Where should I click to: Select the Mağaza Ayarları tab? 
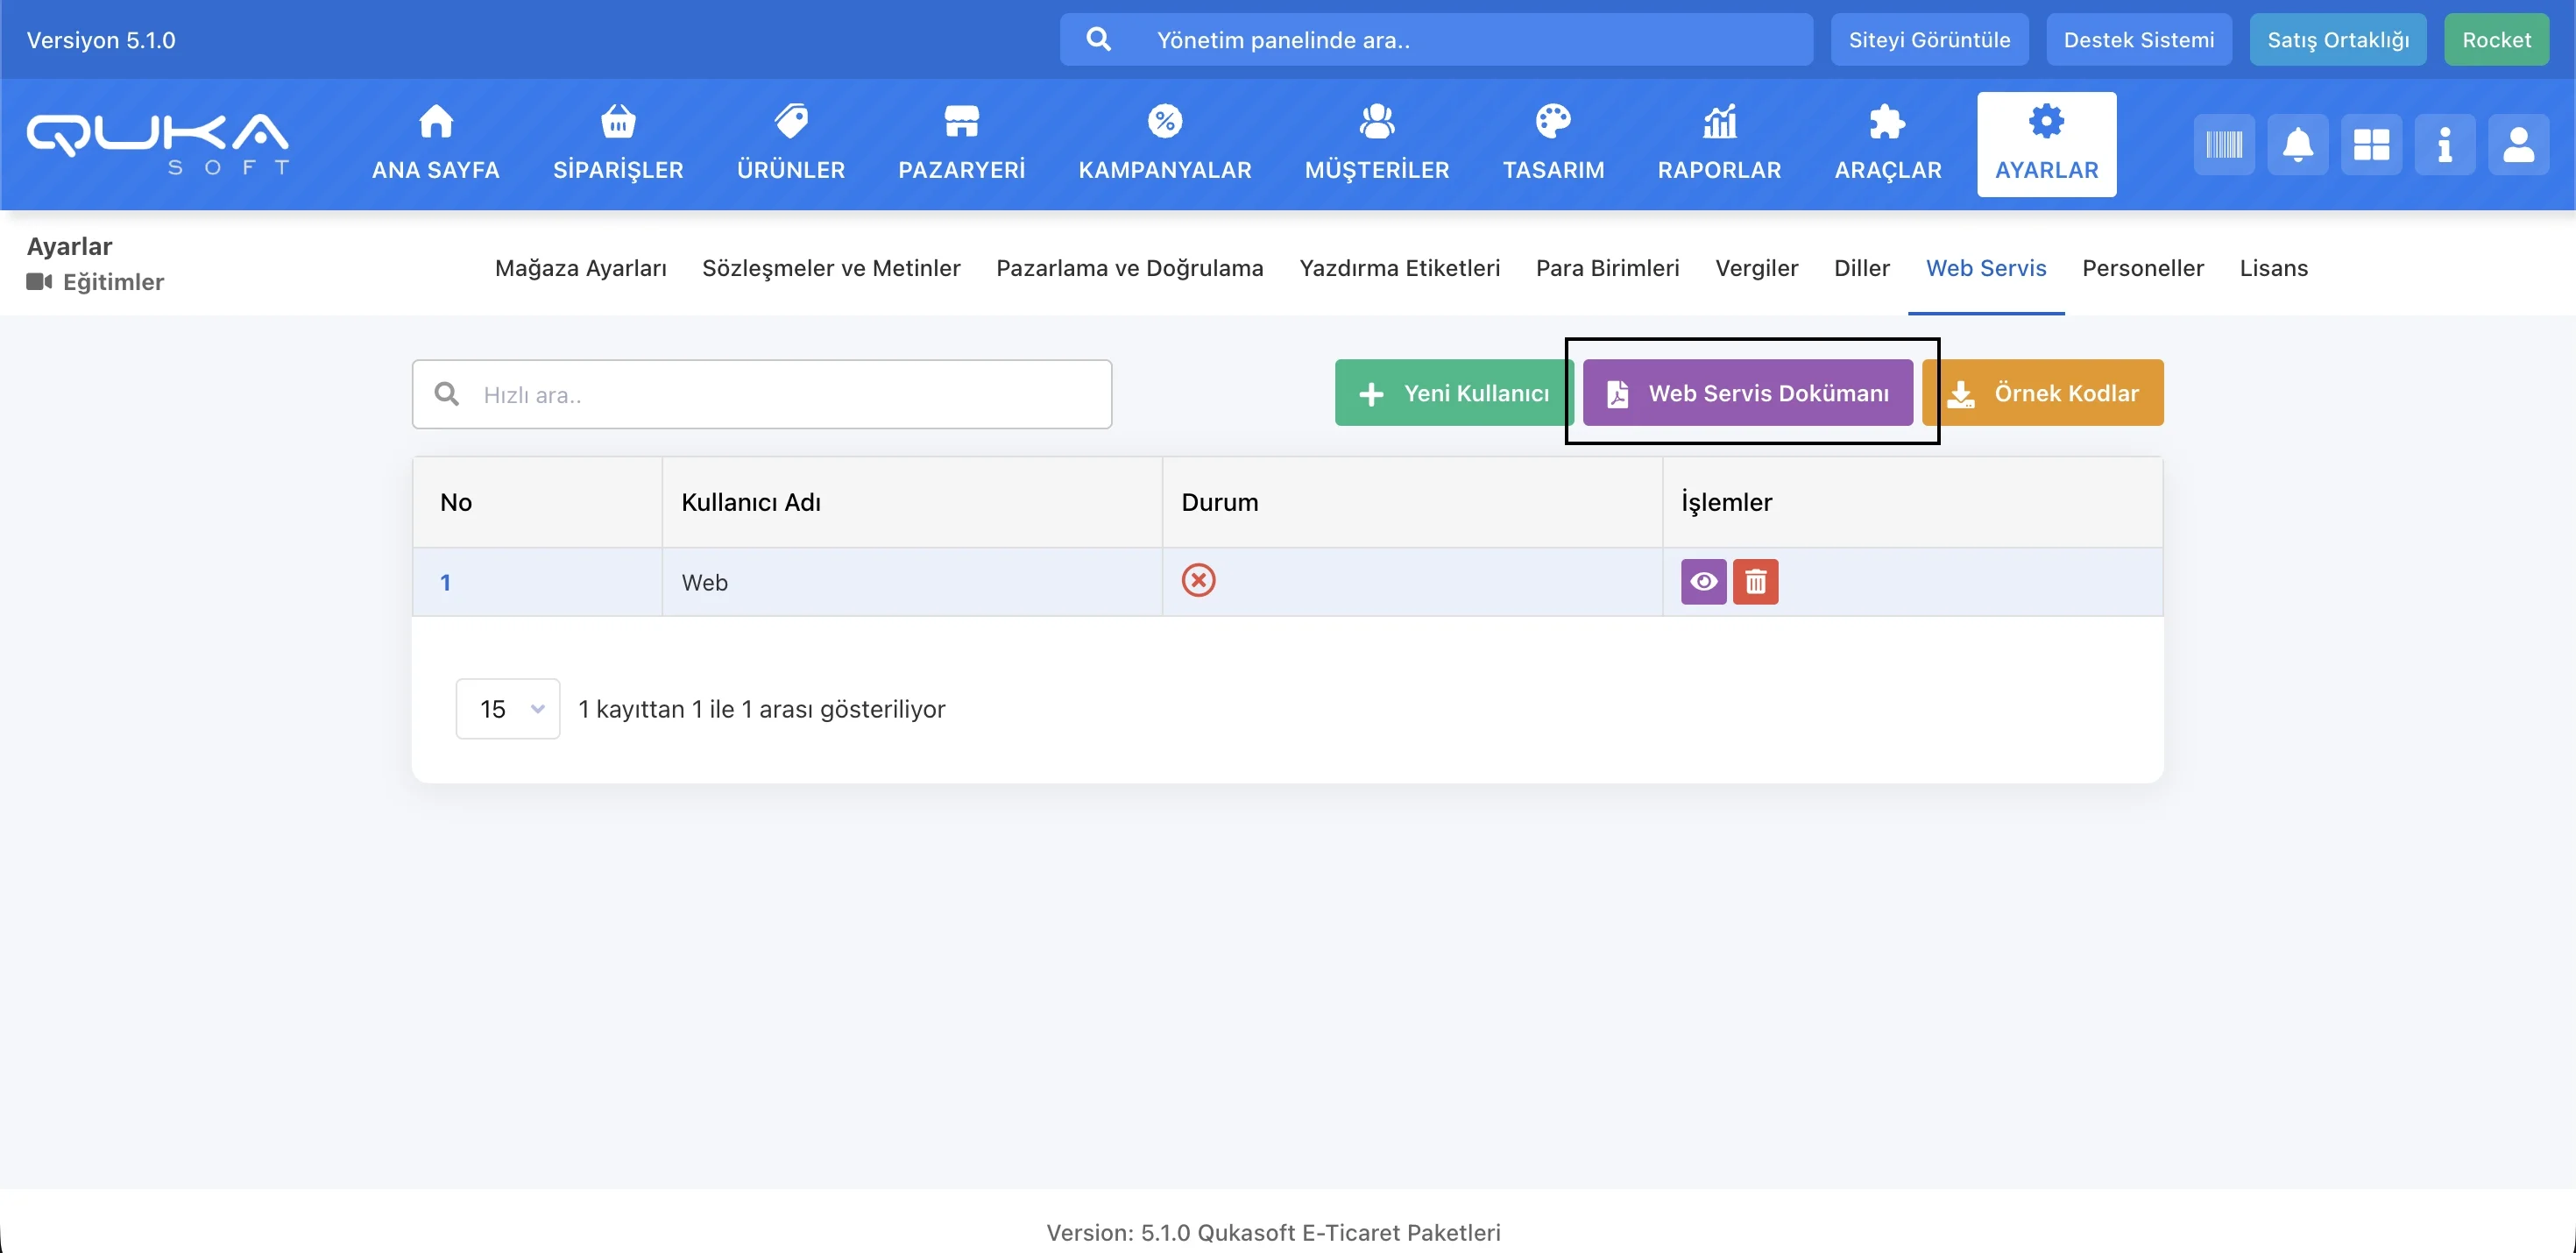580,268
